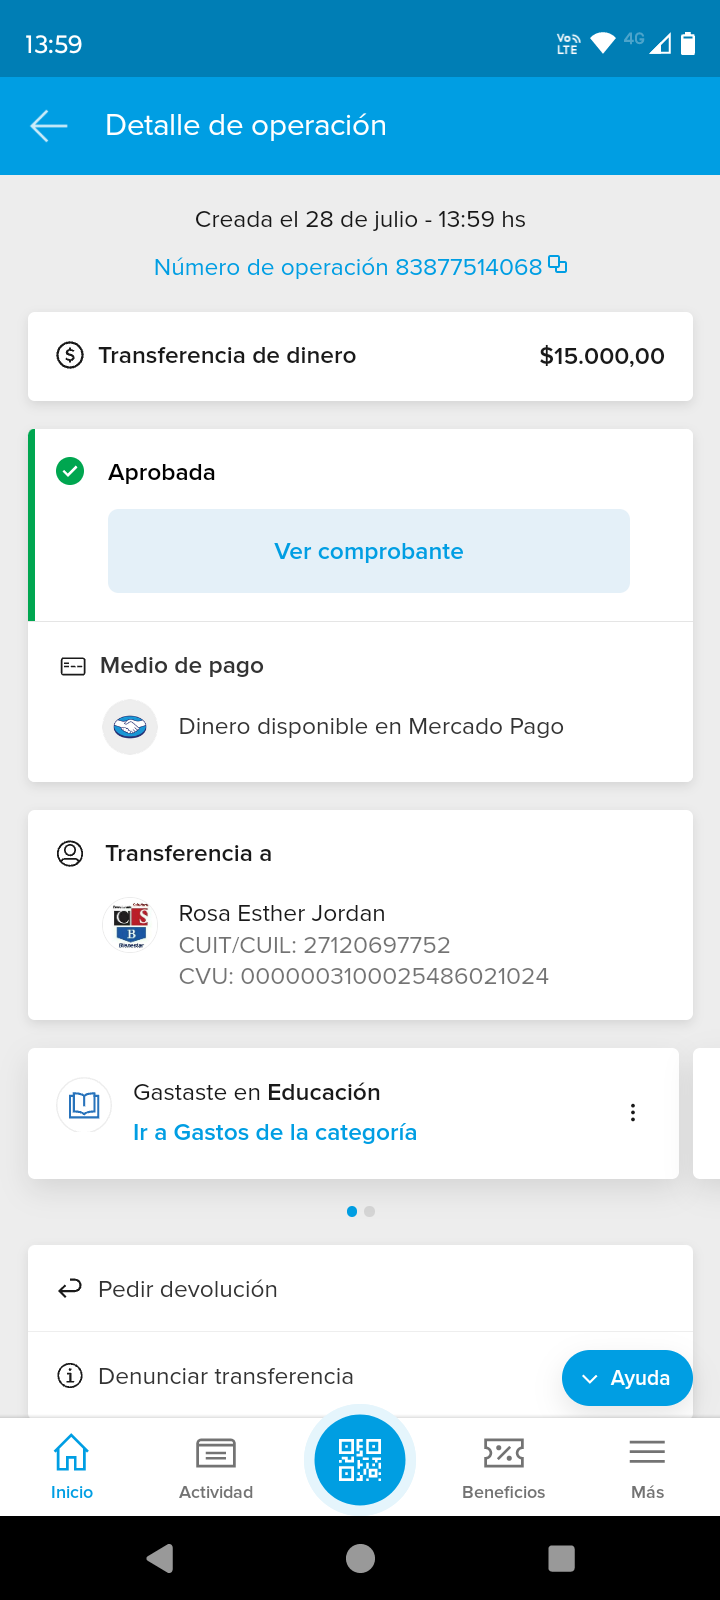Image resolution: width=720 pixels, height=1600 pixels.
Task: Tap the Número de operación link
Action: [x=347, y=267]
